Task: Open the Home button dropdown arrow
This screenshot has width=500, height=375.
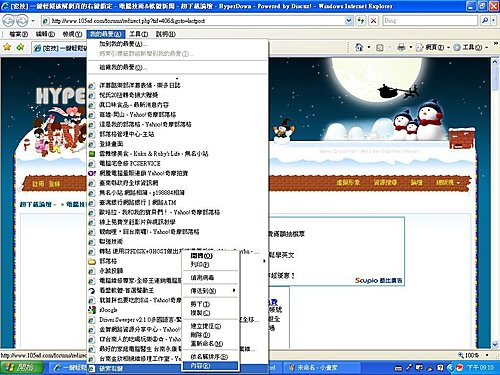Action: click(369, 47)
